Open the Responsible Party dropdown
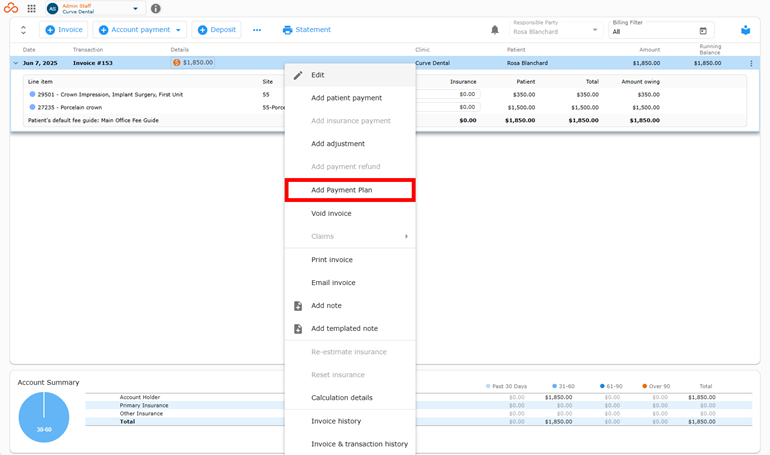The width and height of the screenshot is (770, 455). tap(555, 30)
